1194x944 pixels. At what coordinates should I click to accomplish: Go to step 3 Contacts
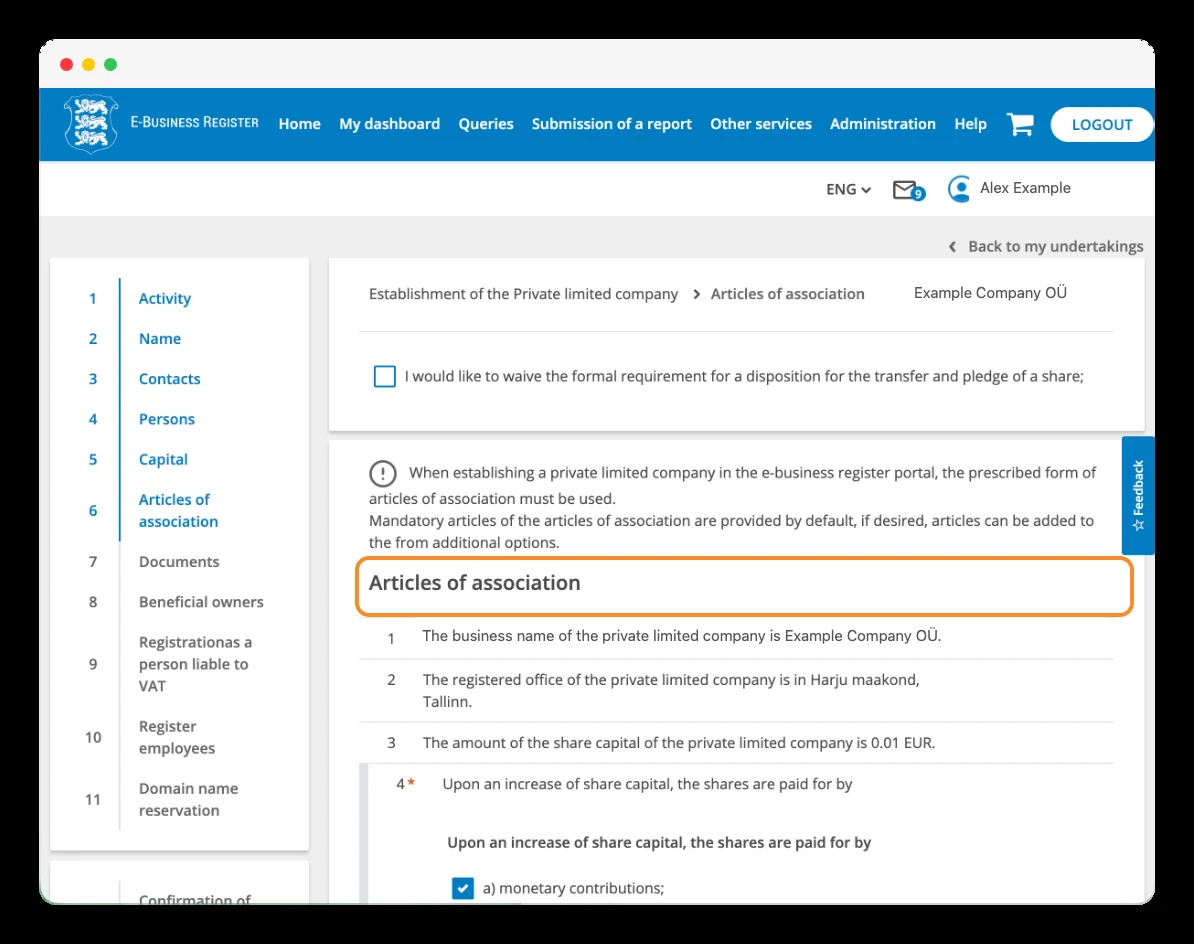click(169, 379)
